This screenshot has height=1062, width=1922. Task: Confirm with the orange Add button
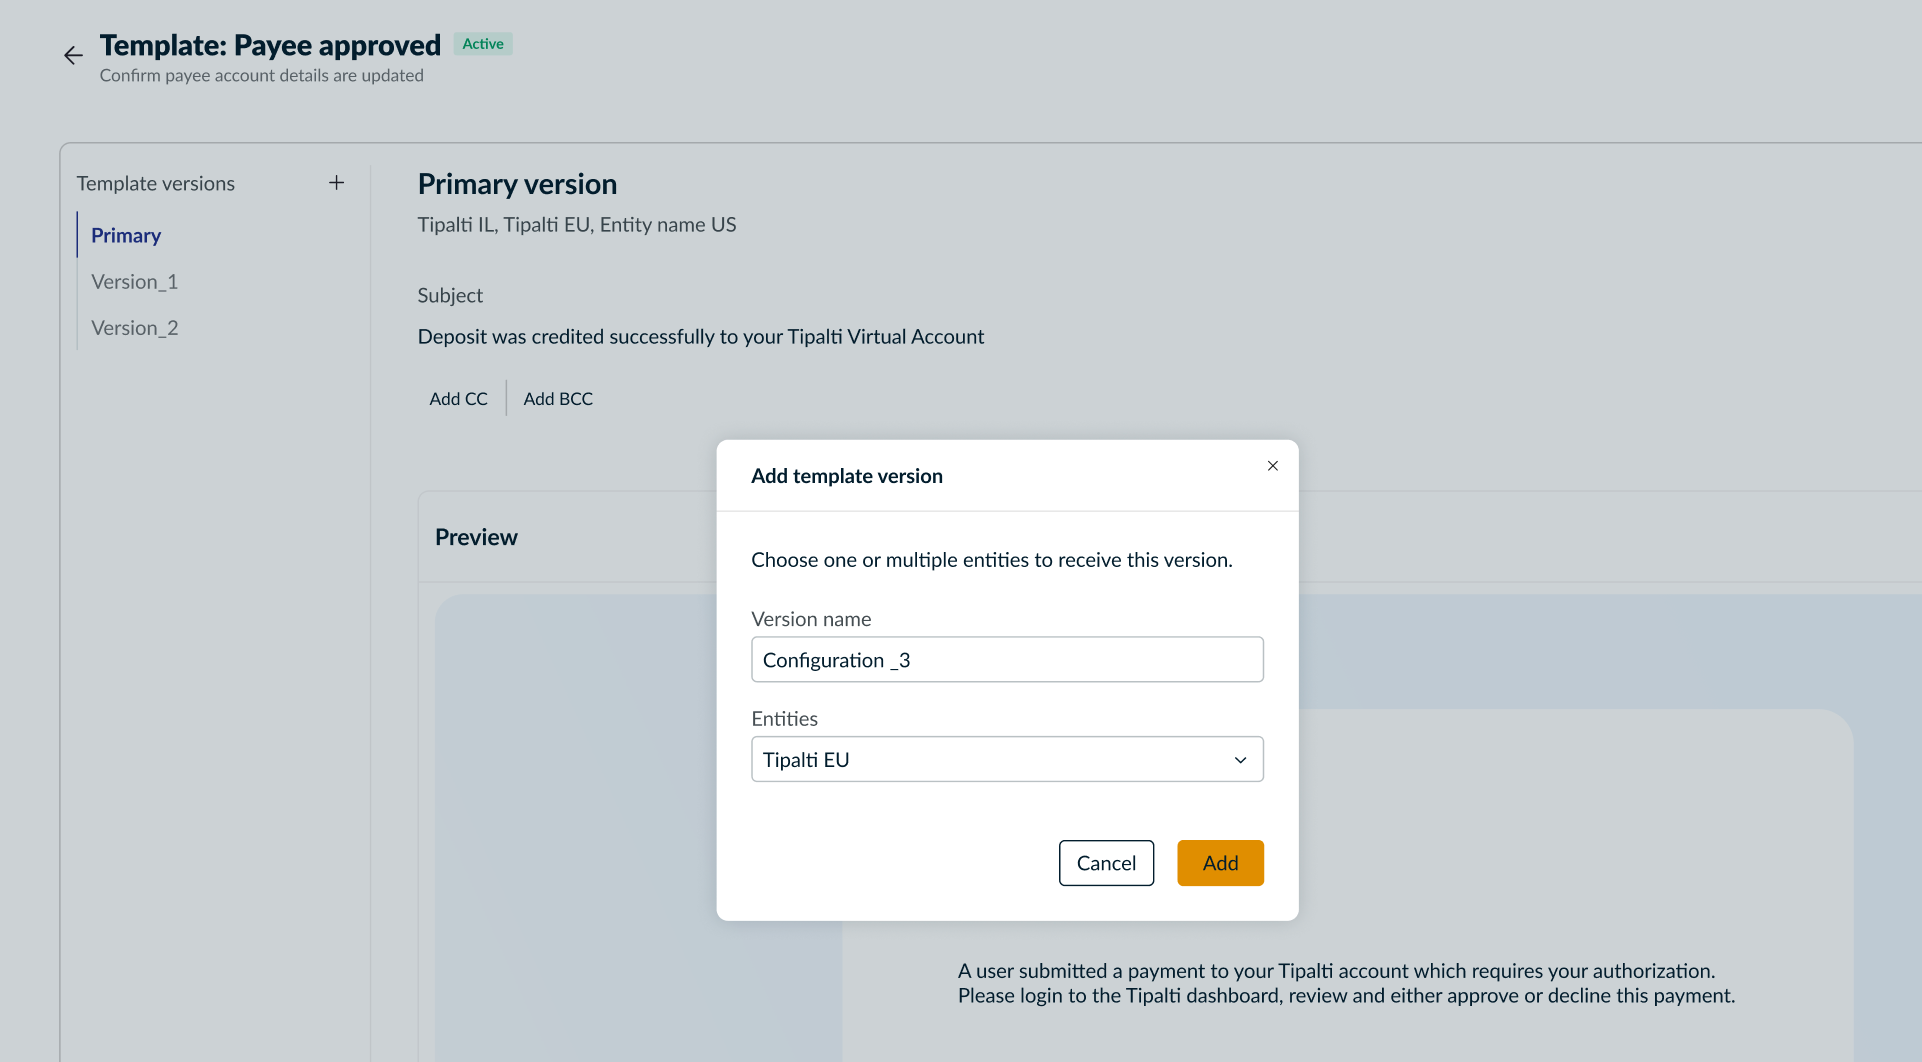pyautogui.click(x=1220, y=863)
